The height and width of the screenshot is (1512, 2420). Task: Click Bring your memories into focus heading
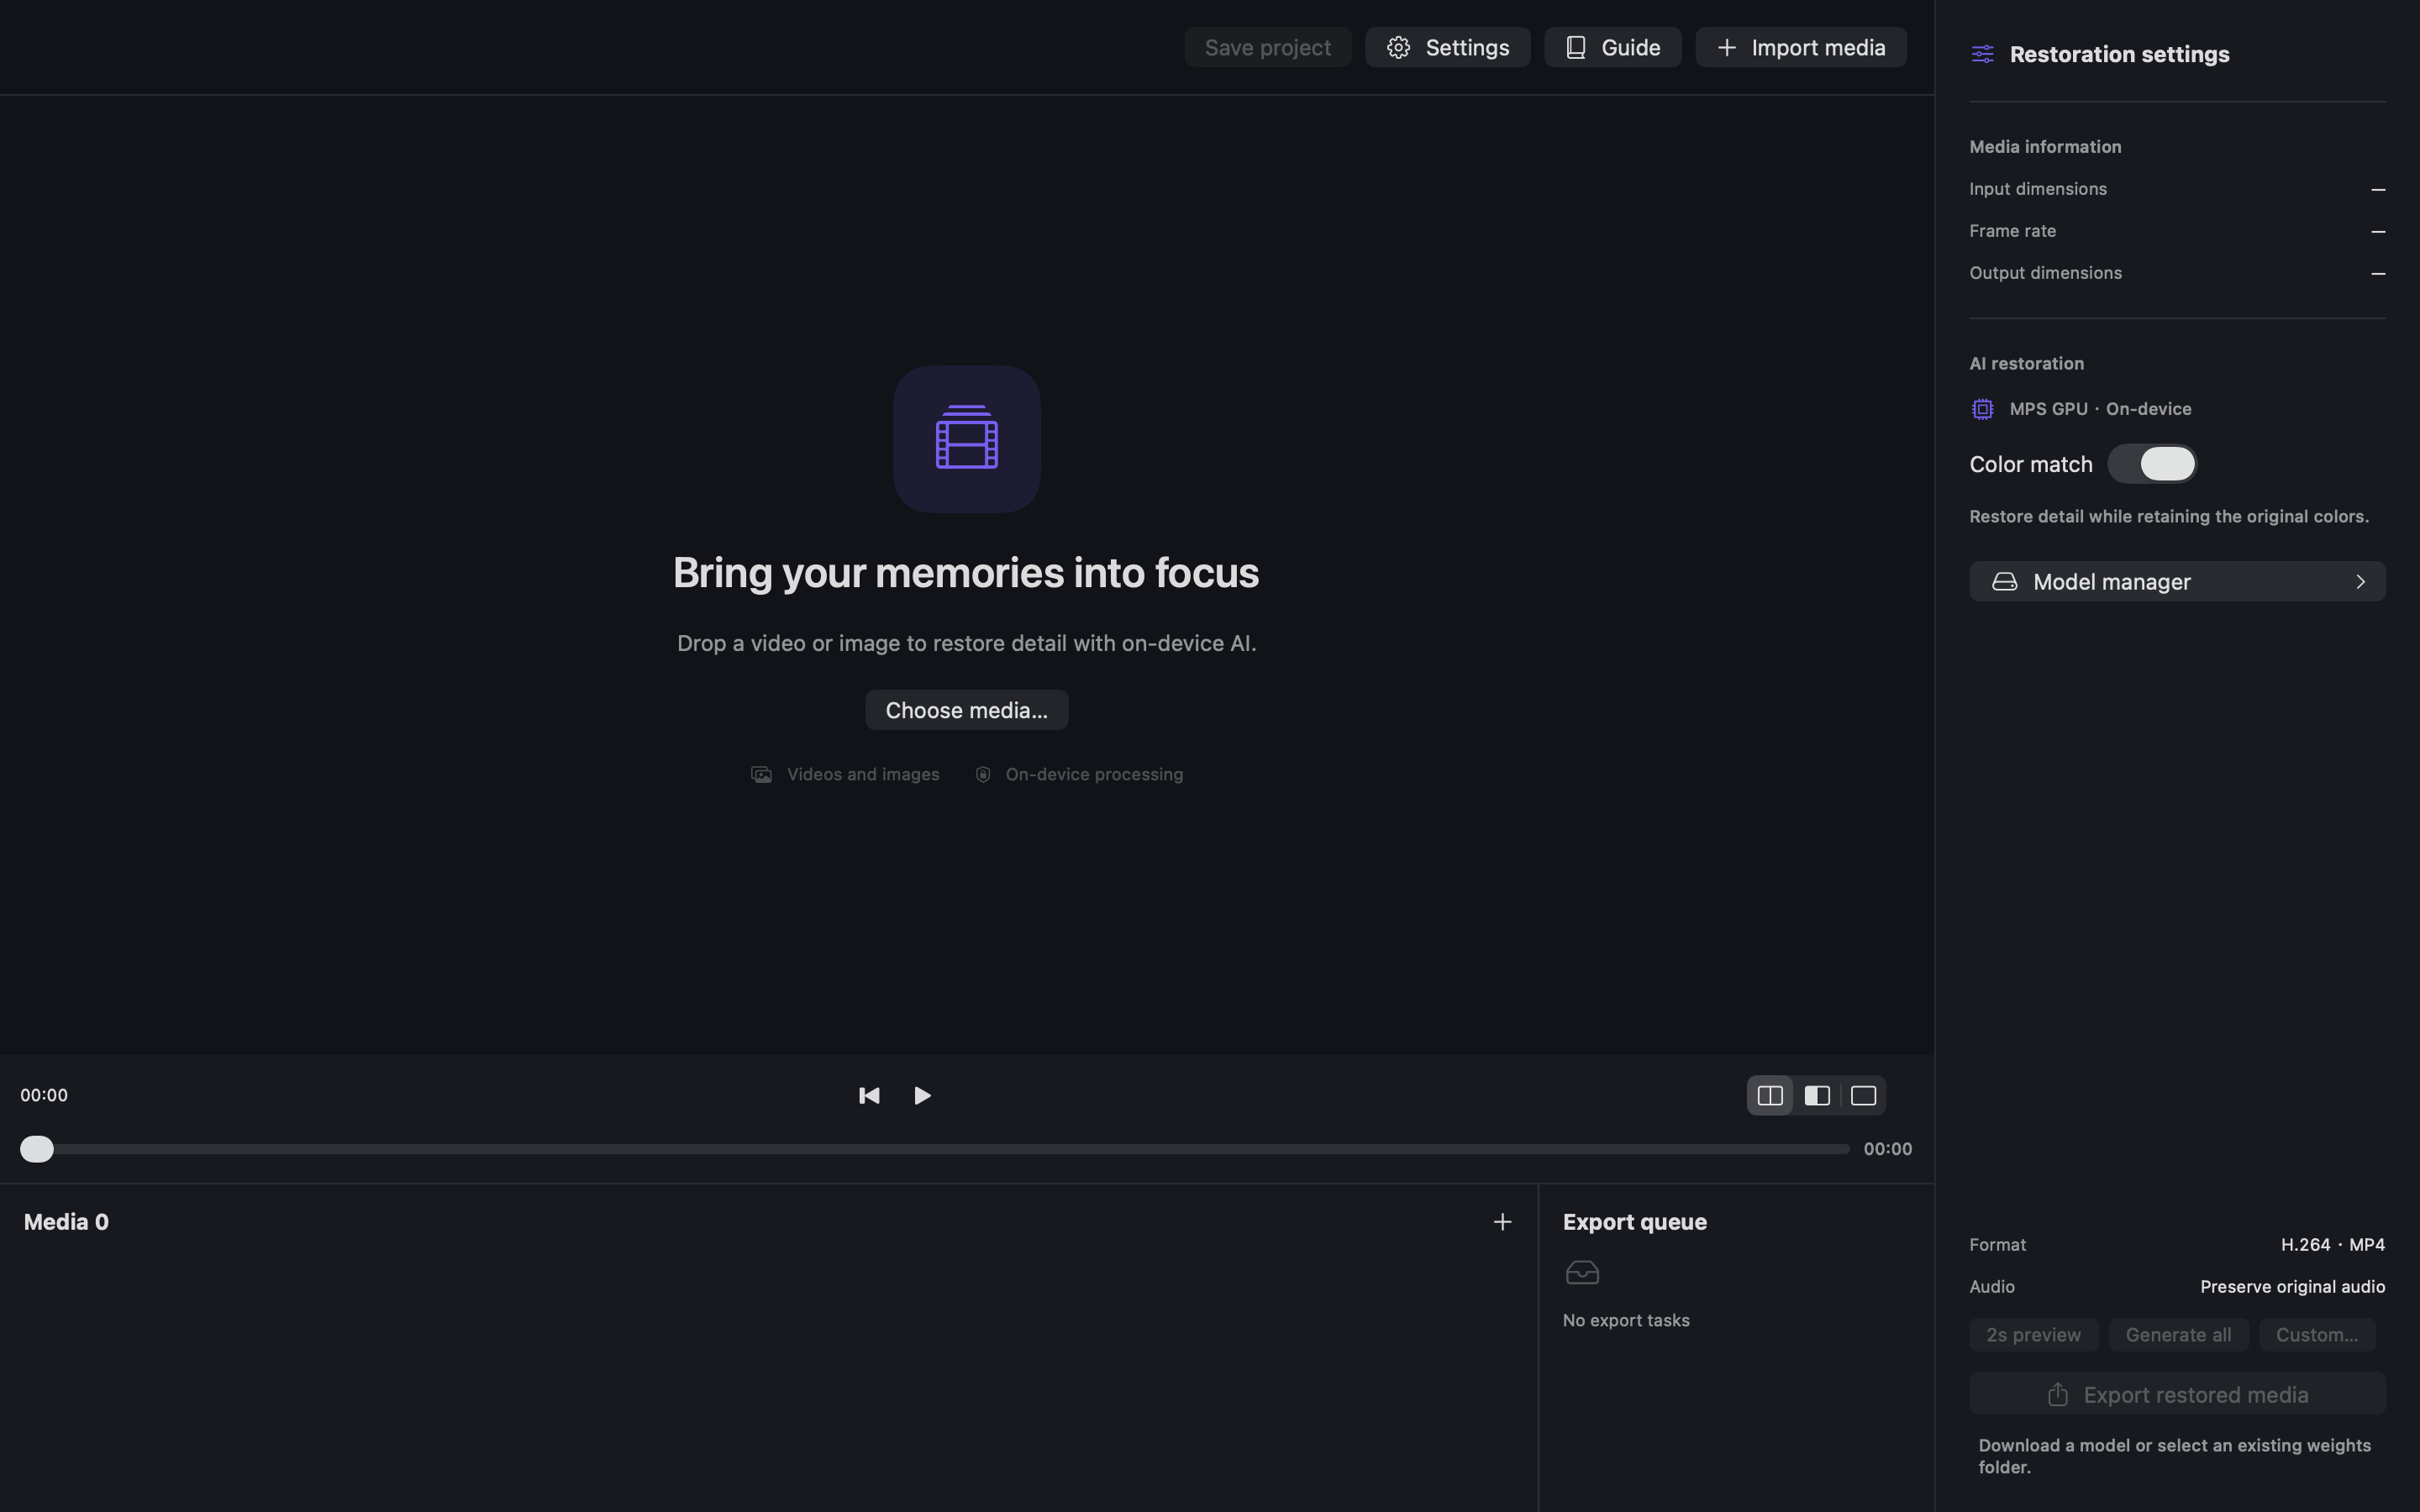pyautogui.click(x=966, y=573)
